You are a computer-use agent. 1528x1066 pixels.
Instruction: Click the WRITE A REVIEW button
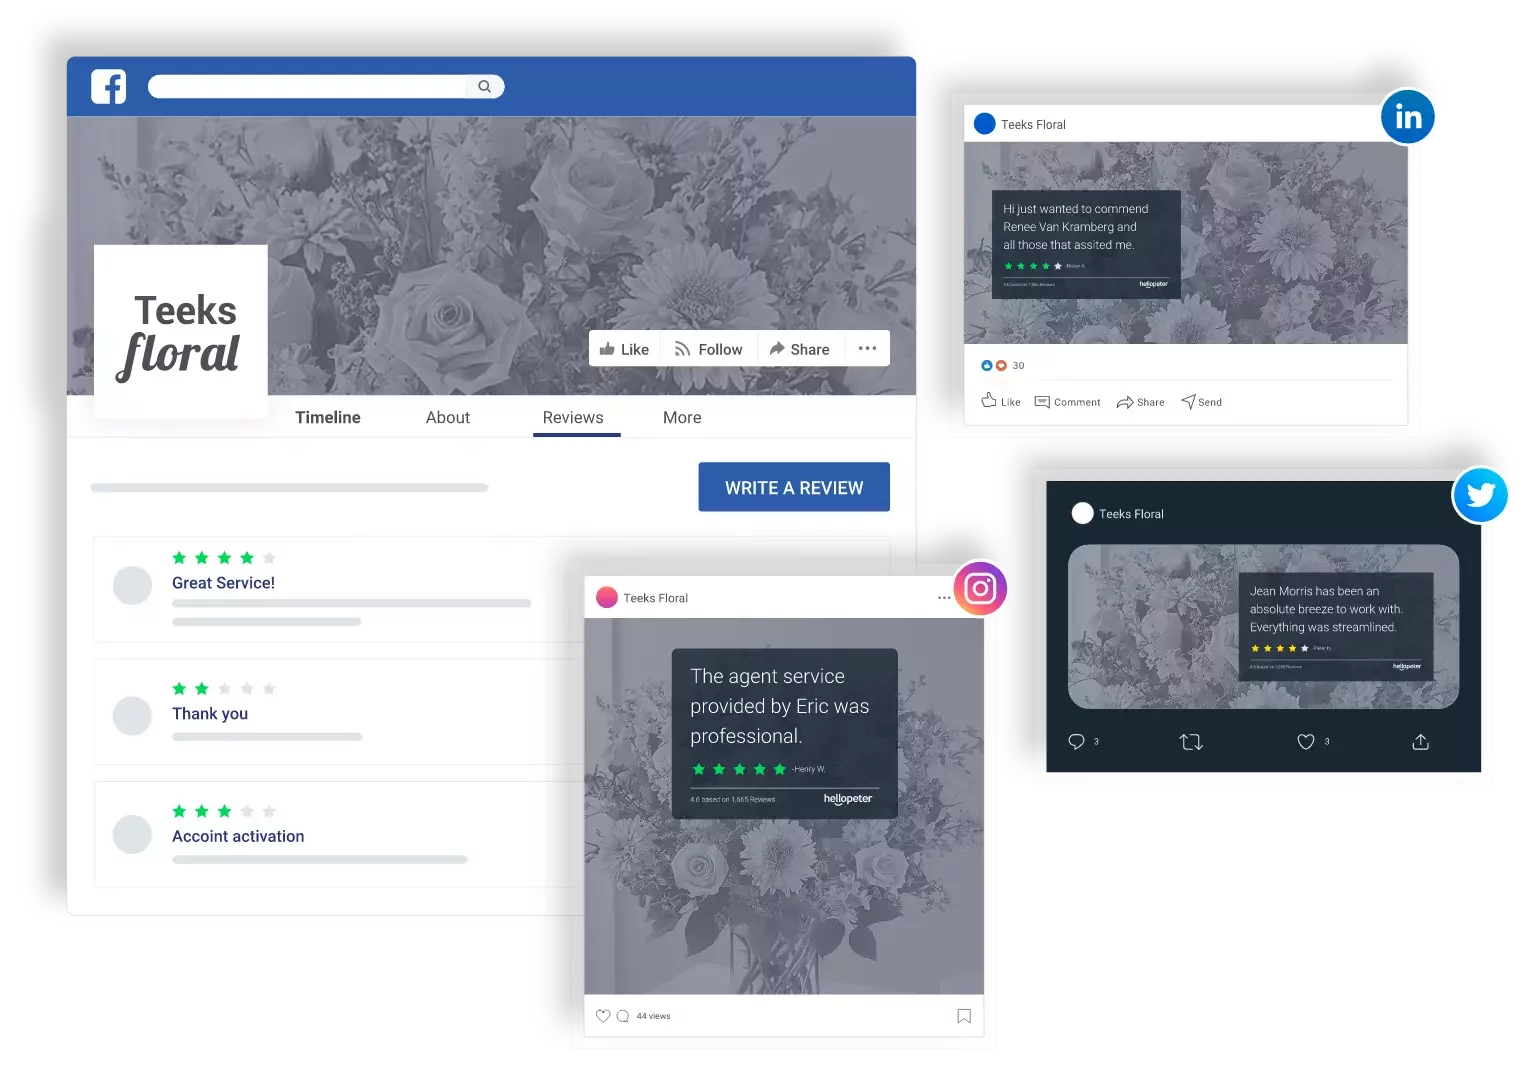point(793,487)
